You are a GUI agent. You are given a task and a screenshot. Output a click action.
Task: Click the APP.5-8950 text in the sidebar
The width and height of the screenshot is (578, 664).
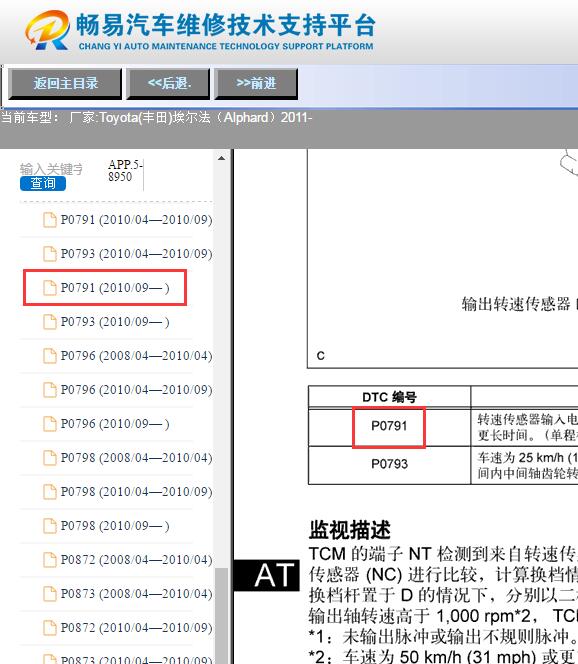coord(125,170)
